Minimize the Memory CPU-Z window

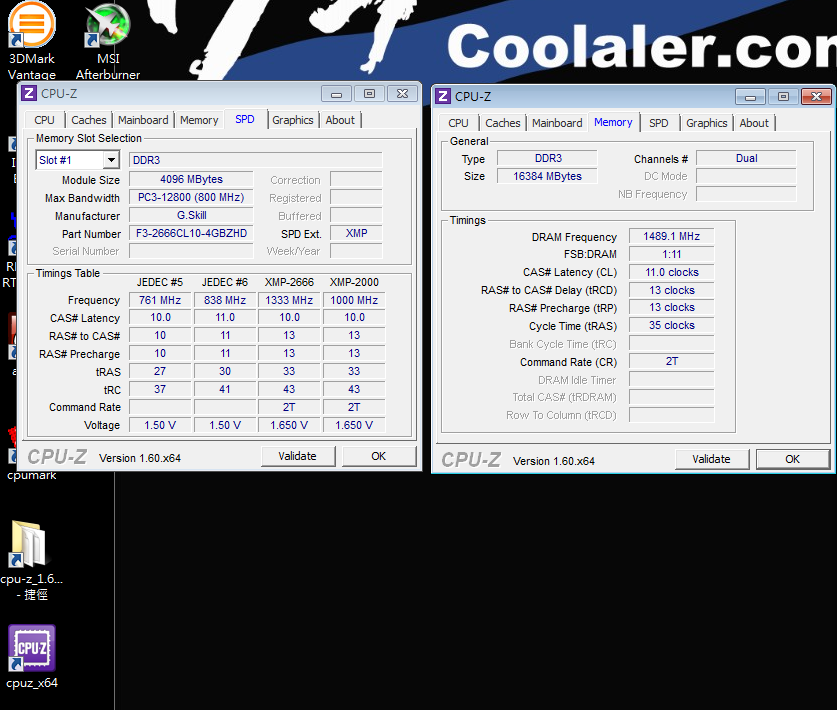[751, 97]
